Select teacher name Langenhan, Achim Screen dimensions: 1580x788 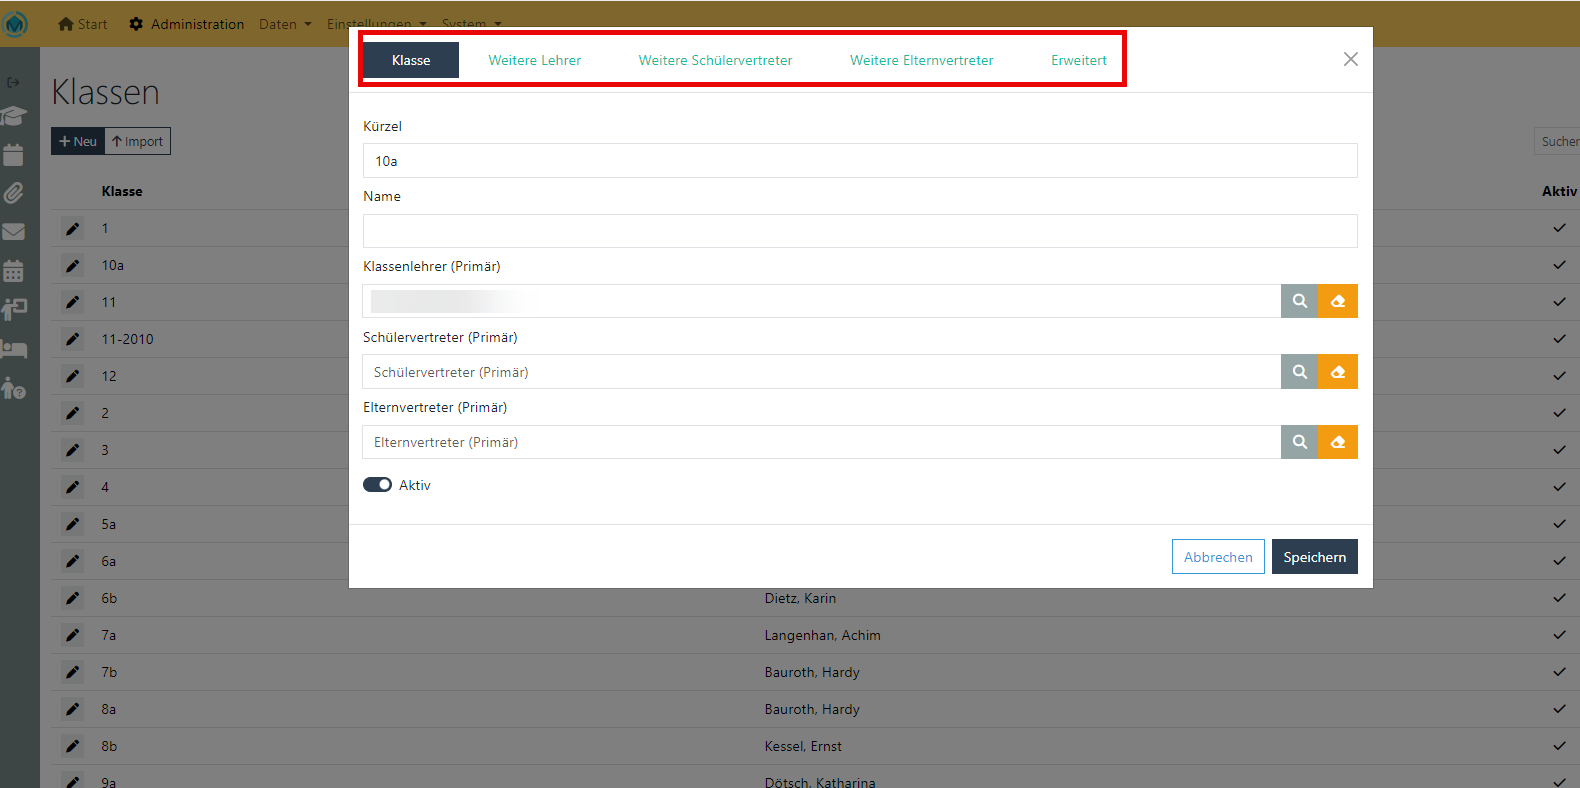822,635
